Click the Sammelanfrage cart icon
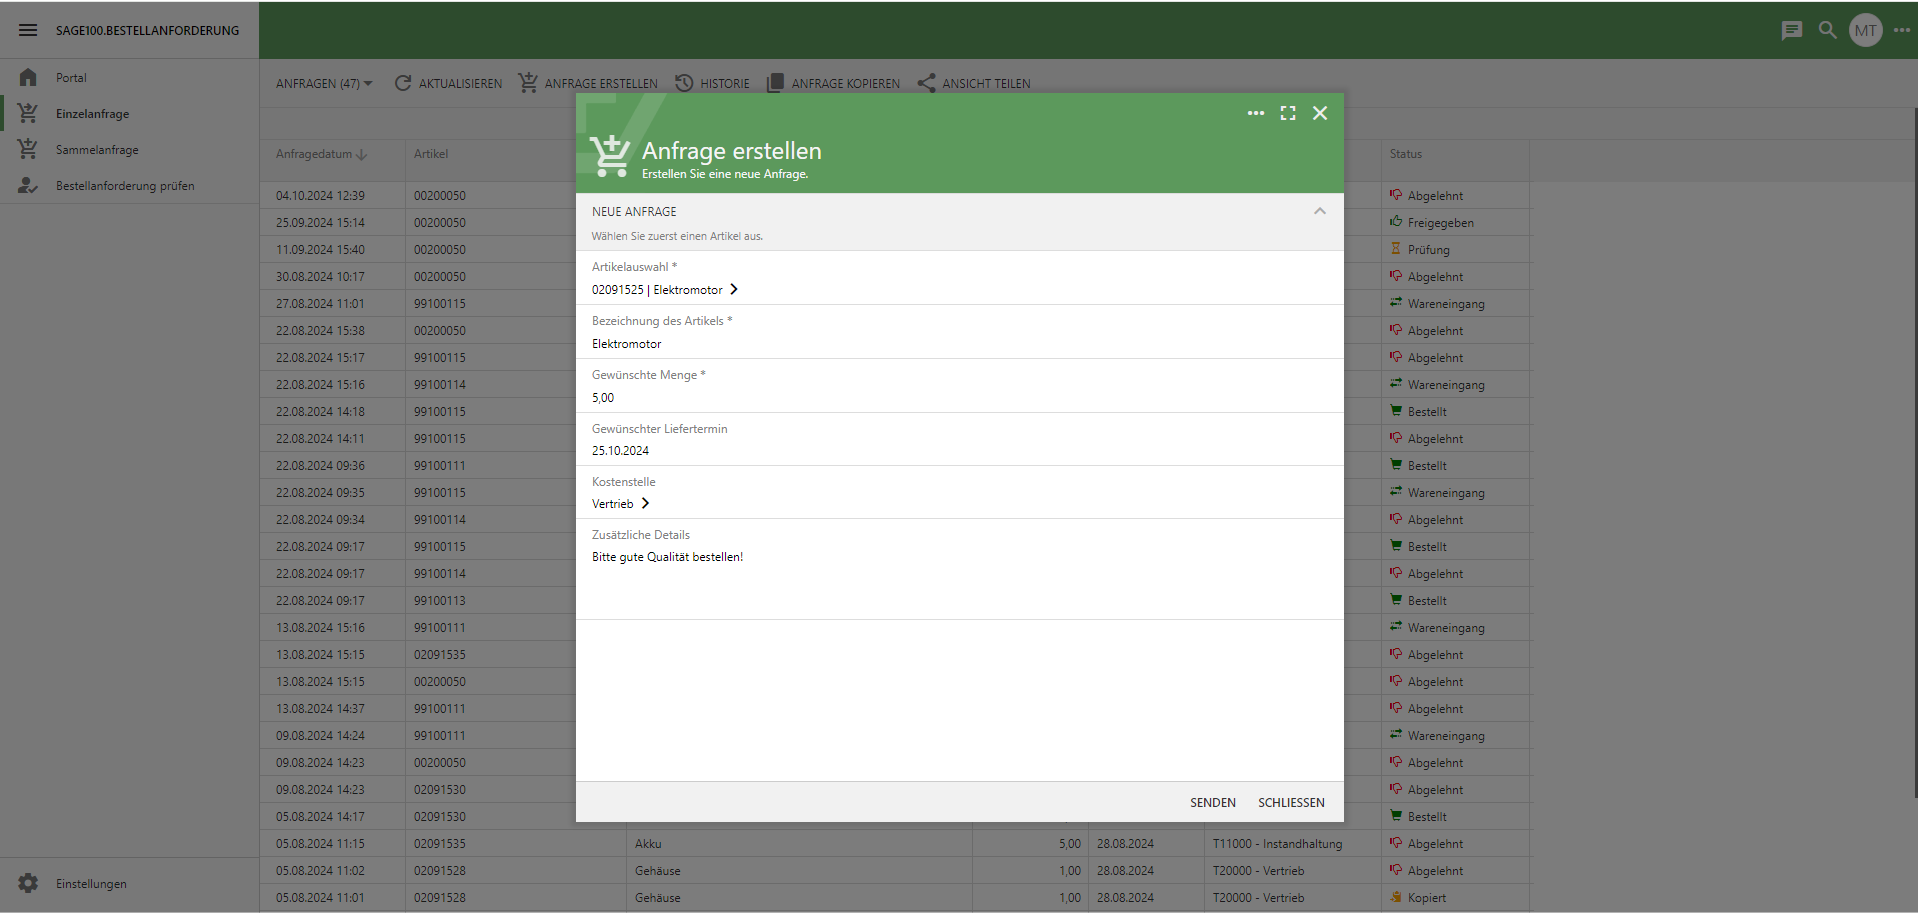Image resolution: width=1918 pixels, height=913 pixels. point(28,149)
